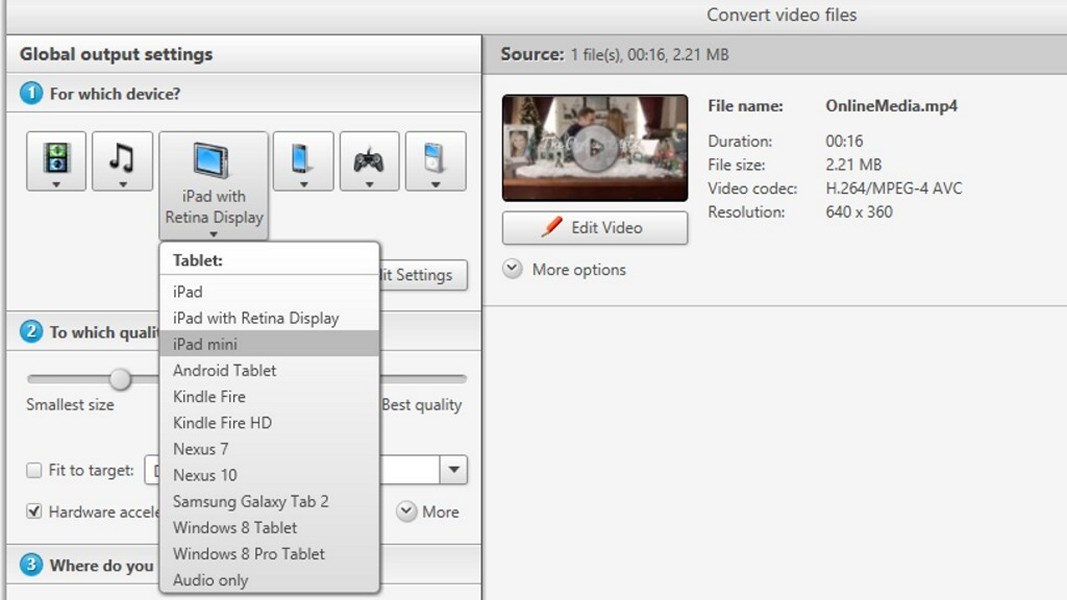Click the quality slider handle
This screenshot has height=600, width=1067.
(x=120, y=379)
